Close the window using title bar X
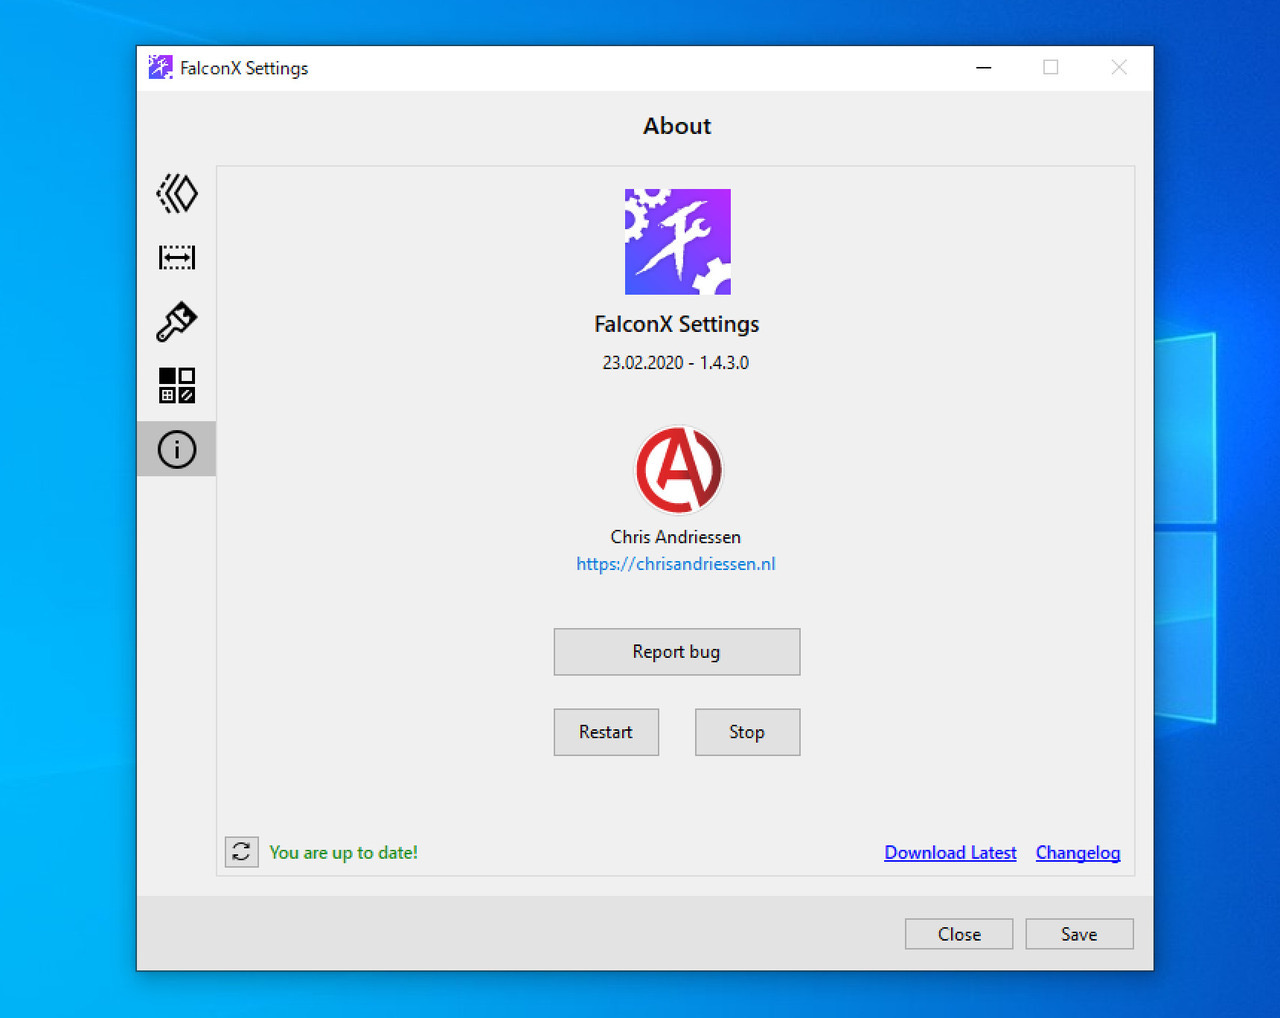 tap(1119, 68)
